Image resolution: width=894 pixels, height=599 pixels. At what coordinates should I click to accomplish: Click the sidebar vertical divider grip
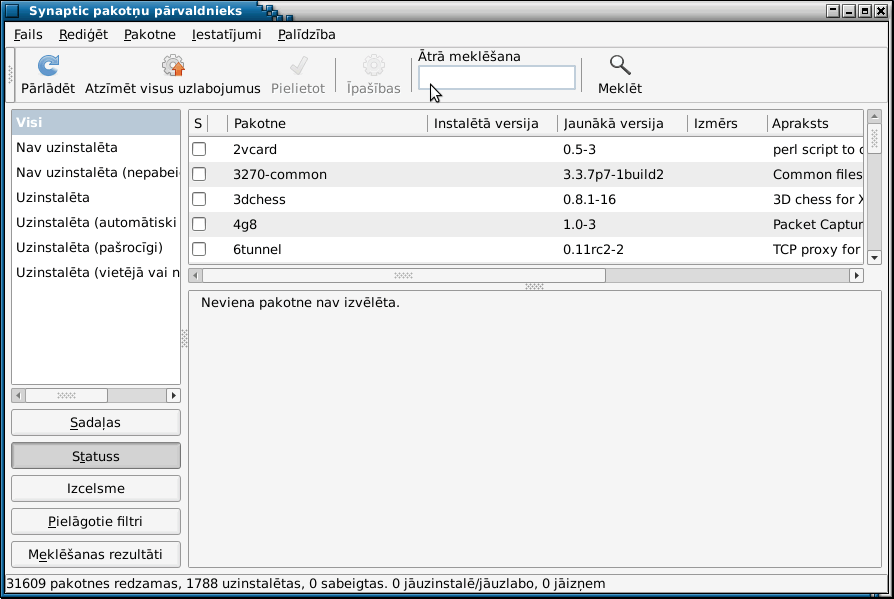pyautogui.click(x=184, y=339)
